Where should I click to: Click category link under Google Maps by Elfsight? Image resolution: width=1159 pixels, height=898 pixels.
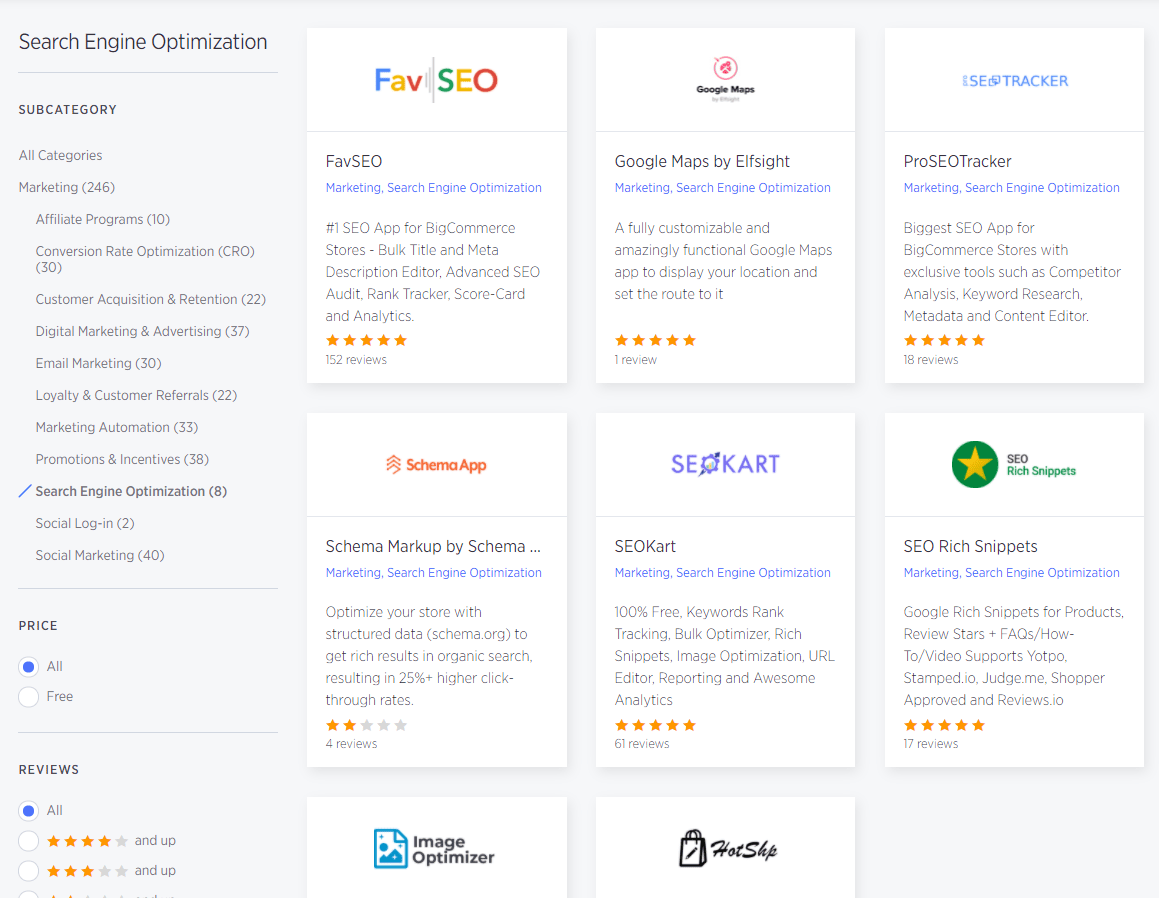(x=723, y=188)
